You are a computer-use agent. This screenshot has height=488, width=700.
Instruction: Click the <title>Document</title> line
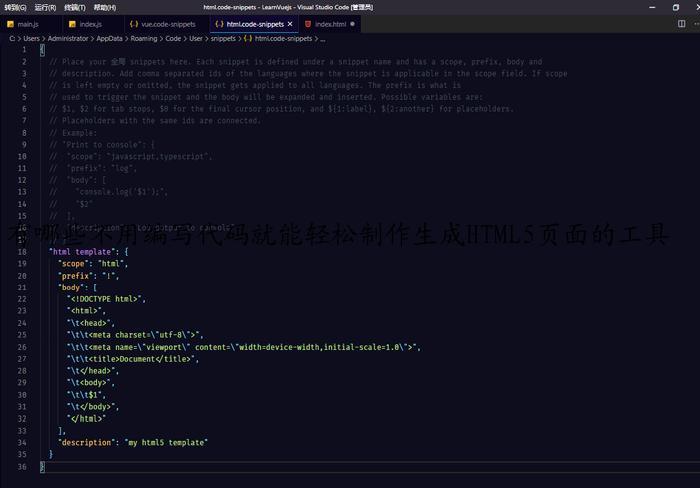(x=131, y=359)
